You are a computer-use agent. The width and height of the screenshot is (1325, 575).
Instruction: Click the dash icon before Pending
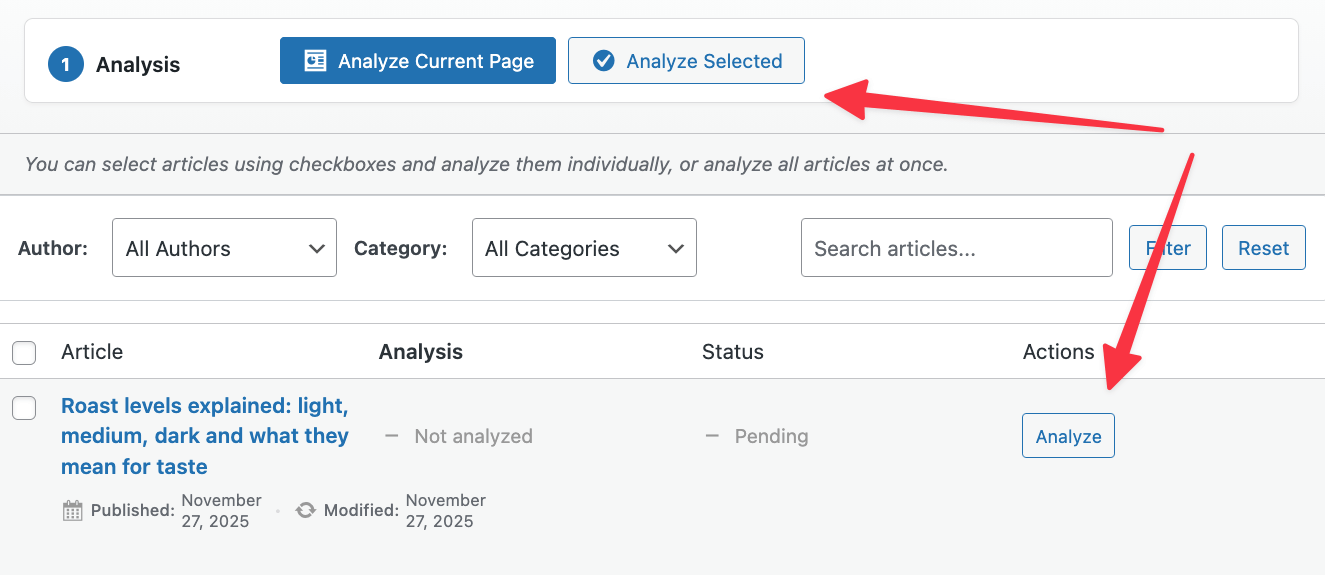(x=712, y=436)
